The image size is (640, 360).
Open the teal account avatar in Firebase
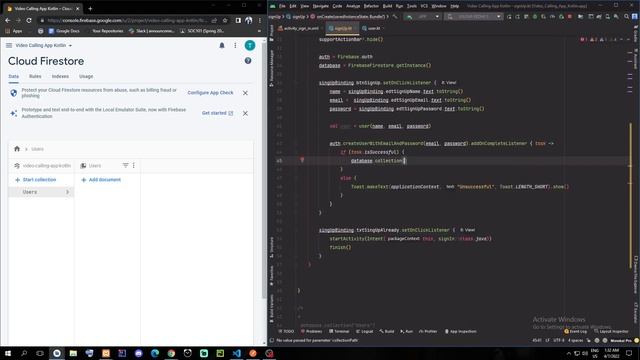point(250,45)
